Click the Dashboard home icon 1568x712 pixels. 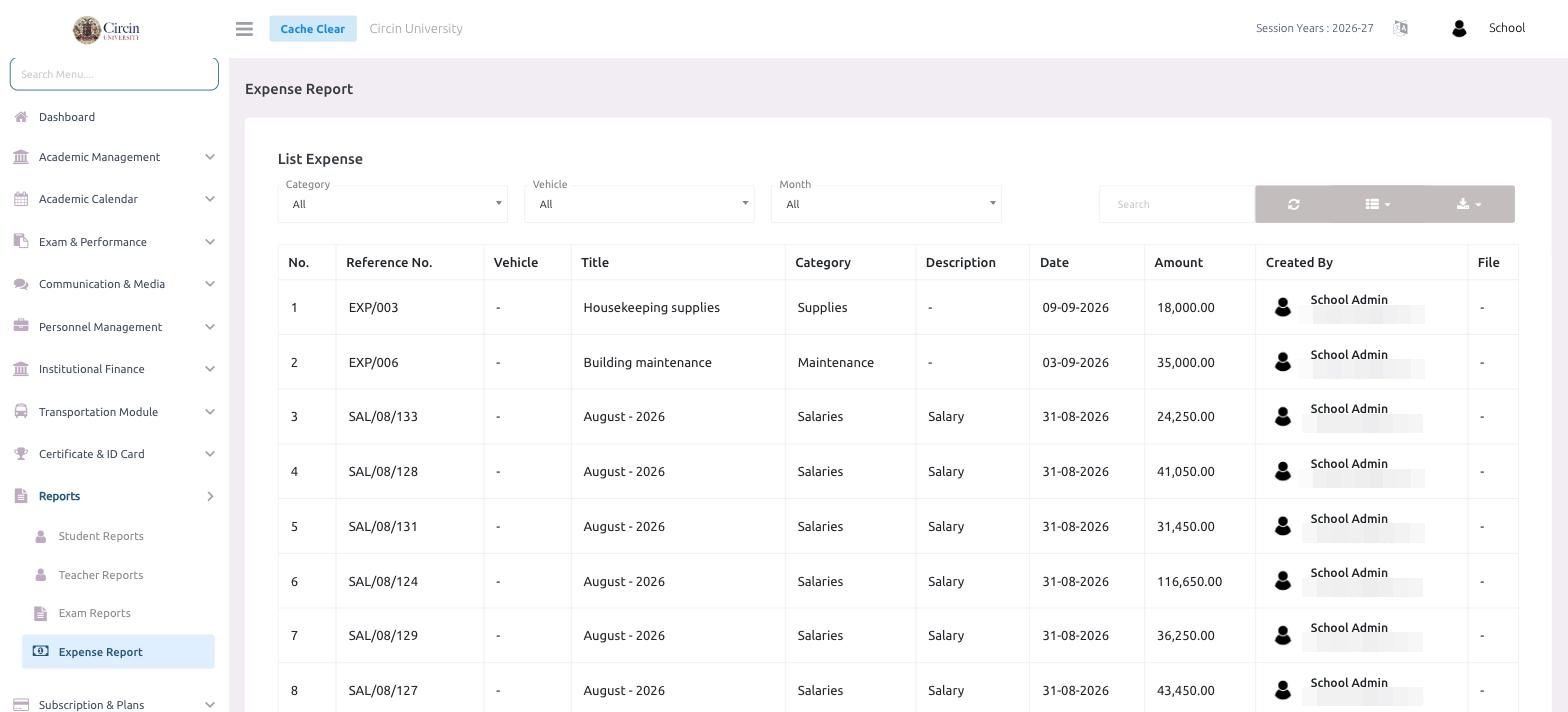click(x=21, y=117)
